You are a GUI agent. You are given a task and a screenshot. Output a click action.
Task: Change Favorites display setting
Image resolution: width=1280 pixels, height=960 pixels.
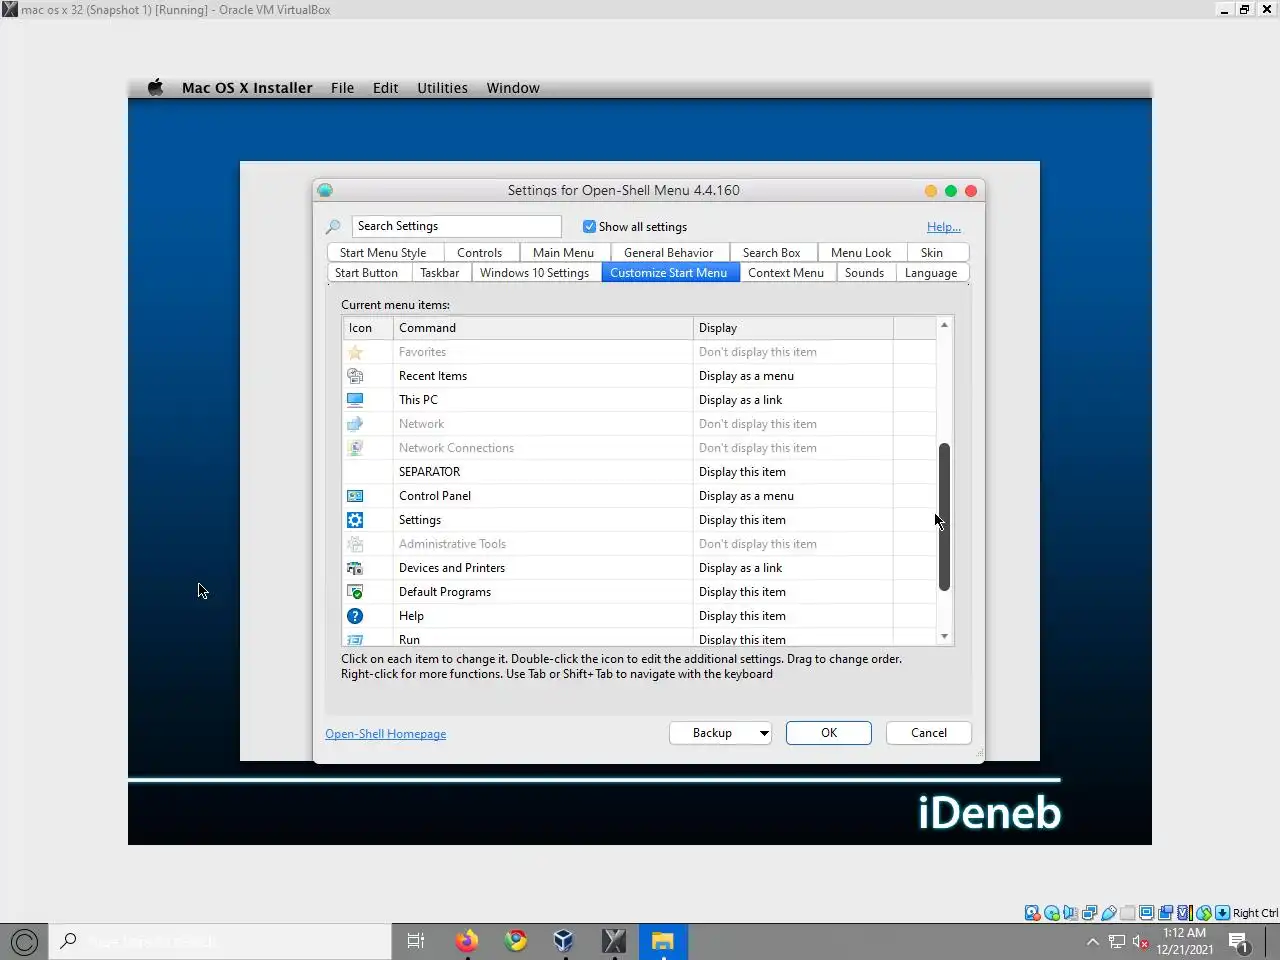coord(793,352)
